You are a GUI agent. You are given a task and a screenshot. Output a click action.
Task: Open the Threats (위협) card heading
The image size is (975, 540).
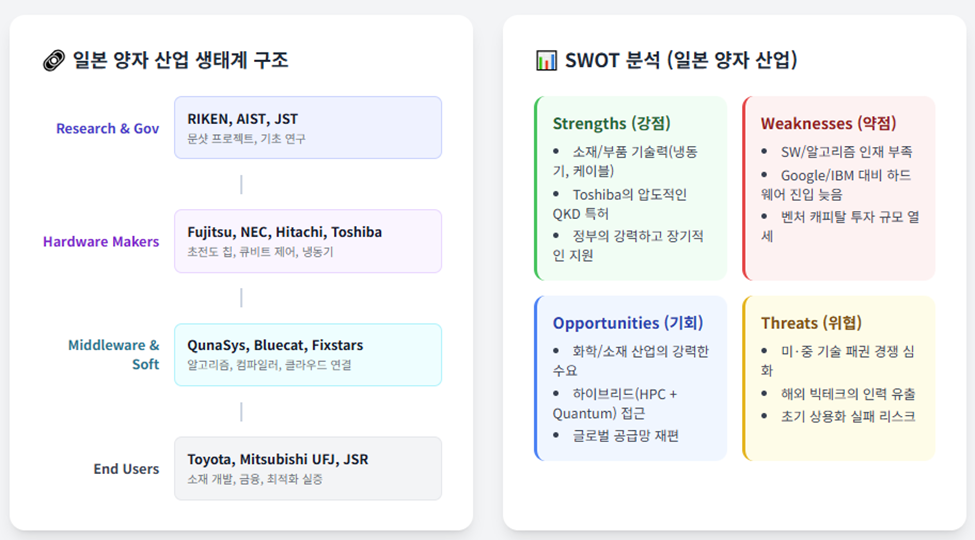click(811, 323)
